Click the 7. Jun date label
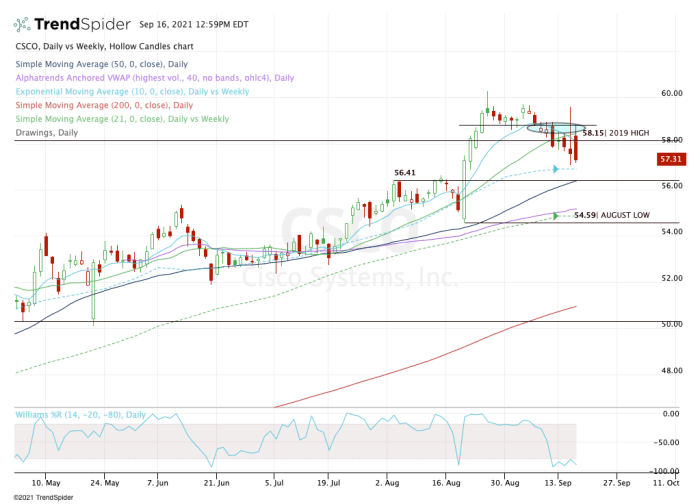The image size is (700, 504). click(x=158, y=483)
